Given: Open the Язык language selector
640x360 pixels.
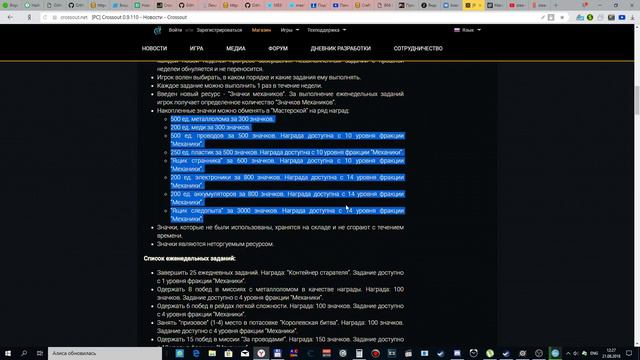Looking at the screenshot, I should (x=467, y=30).
